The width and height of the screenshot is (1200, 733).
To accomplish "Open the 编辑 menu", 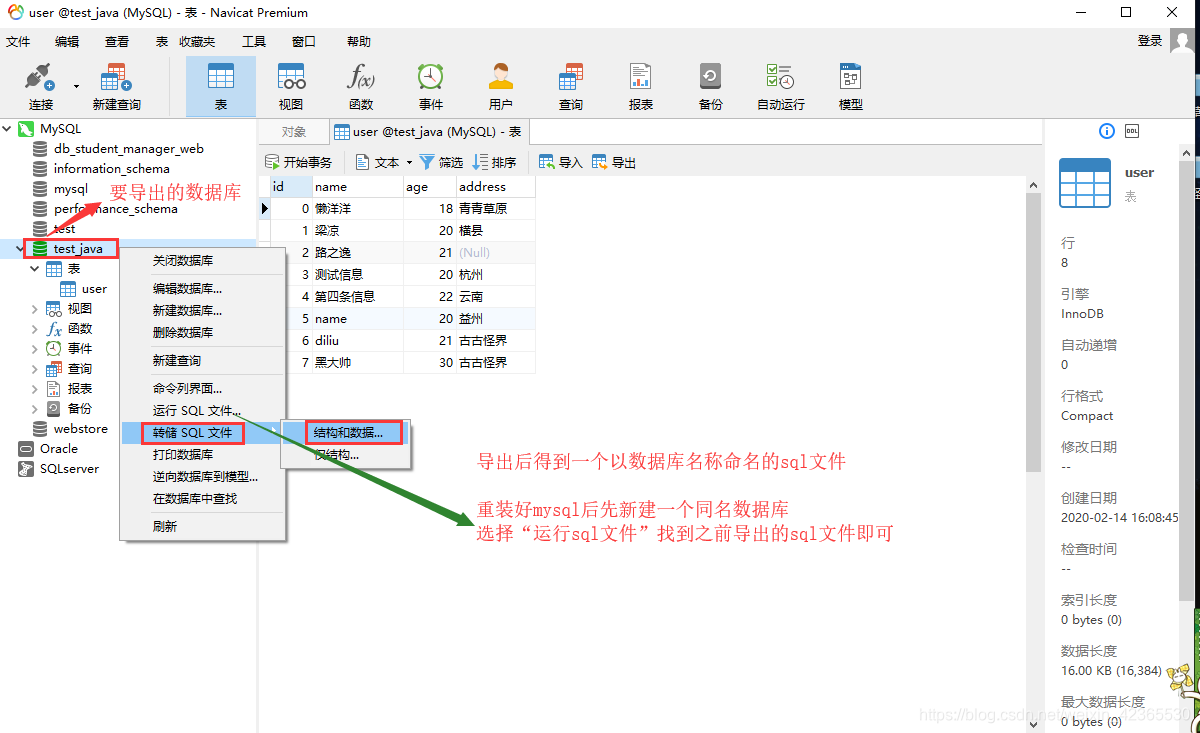I will pos(67,42).
